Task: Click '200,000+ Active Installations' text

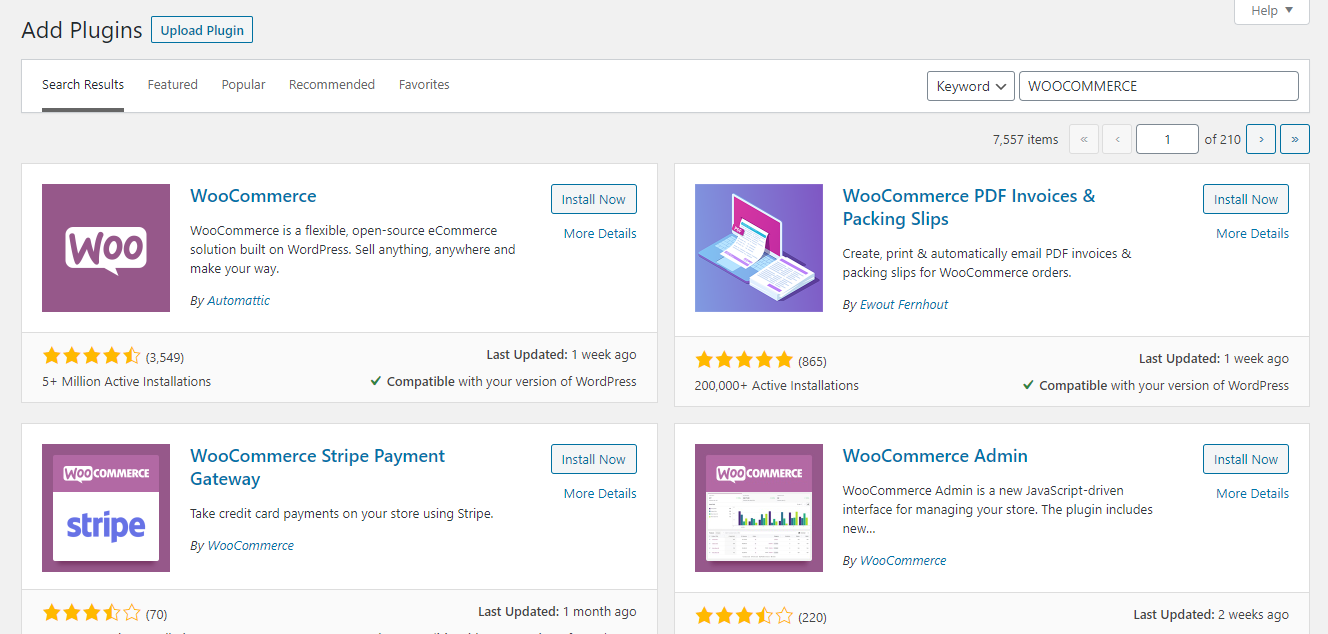Action: 777,385
